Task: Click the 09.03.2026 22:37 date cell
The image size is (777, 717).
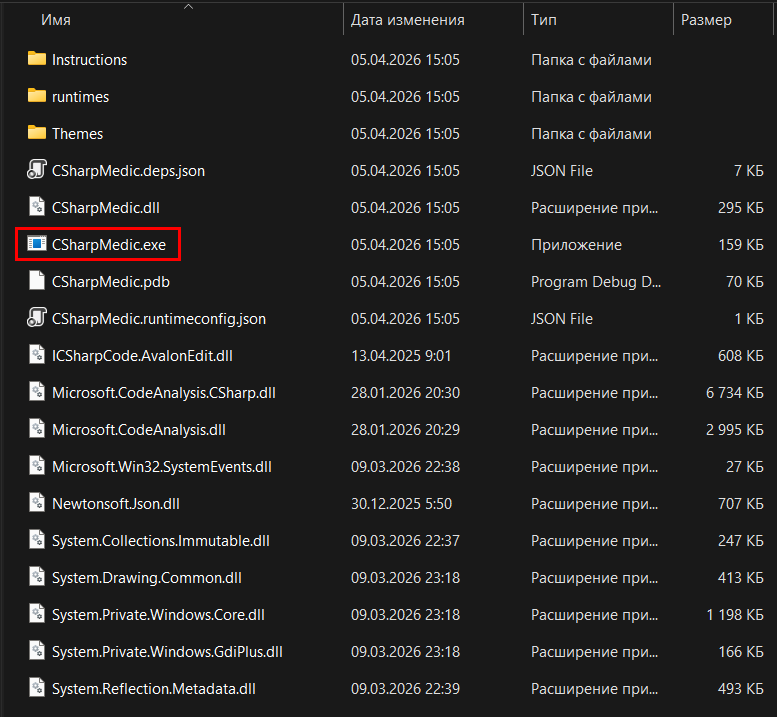Action: (405, 541)
